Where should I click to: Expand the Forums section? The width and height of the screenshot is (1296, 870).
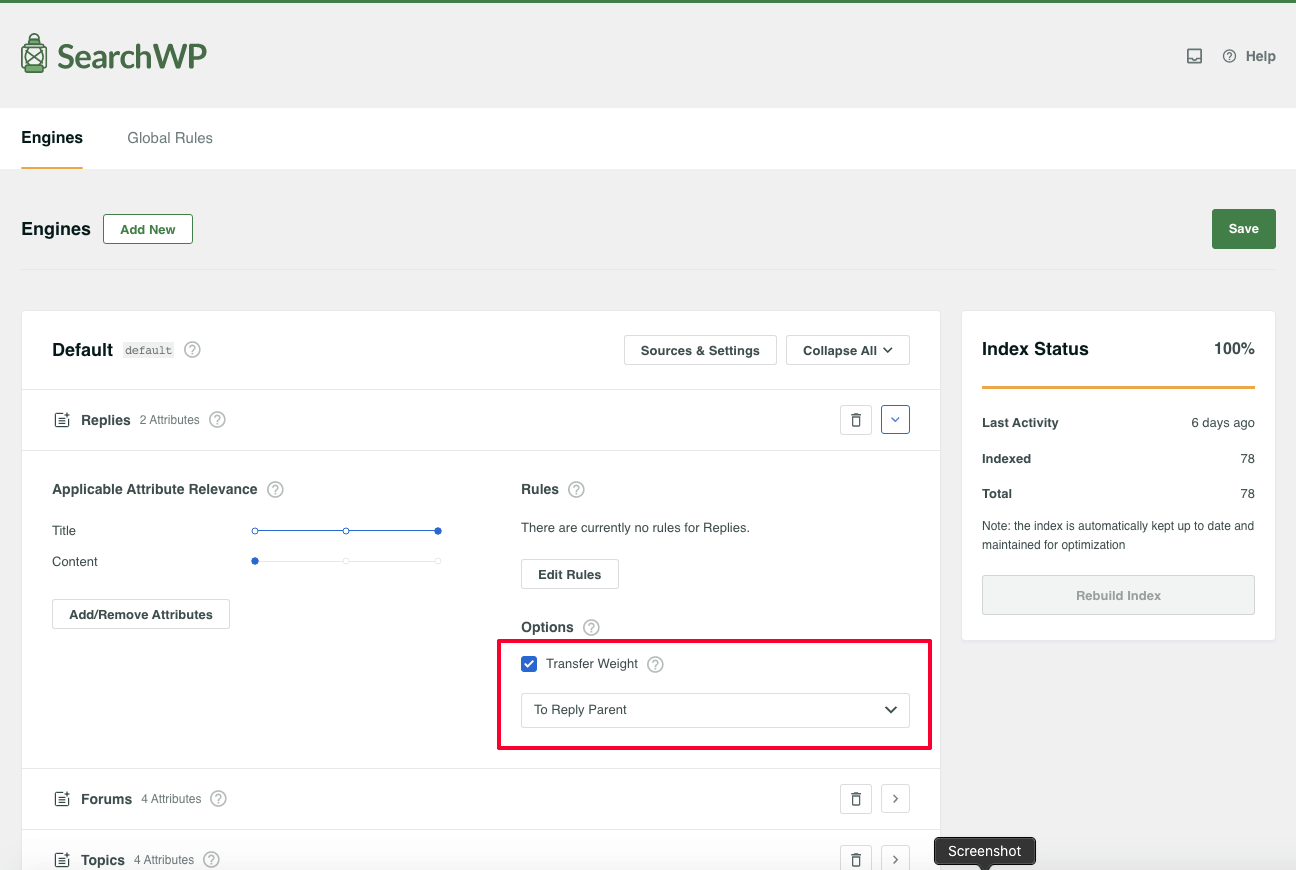895,799
